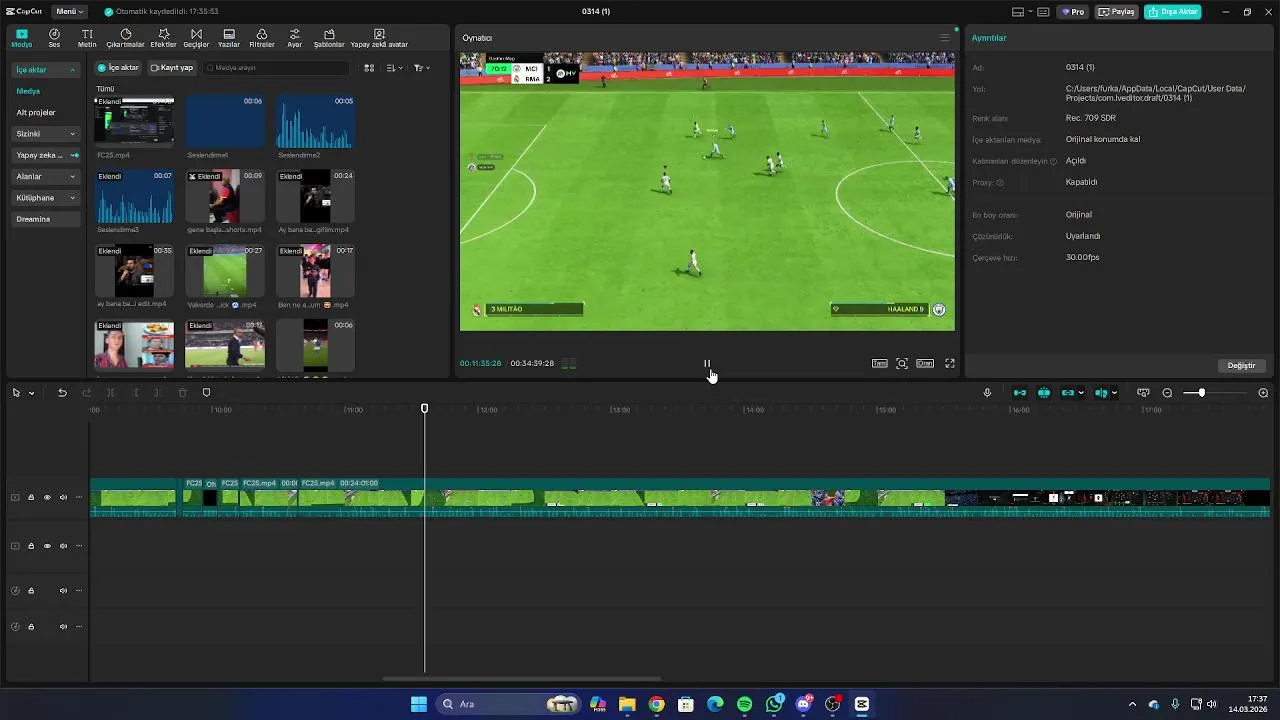
Task: Mute the first audio track
Action: tap(63, 591)
